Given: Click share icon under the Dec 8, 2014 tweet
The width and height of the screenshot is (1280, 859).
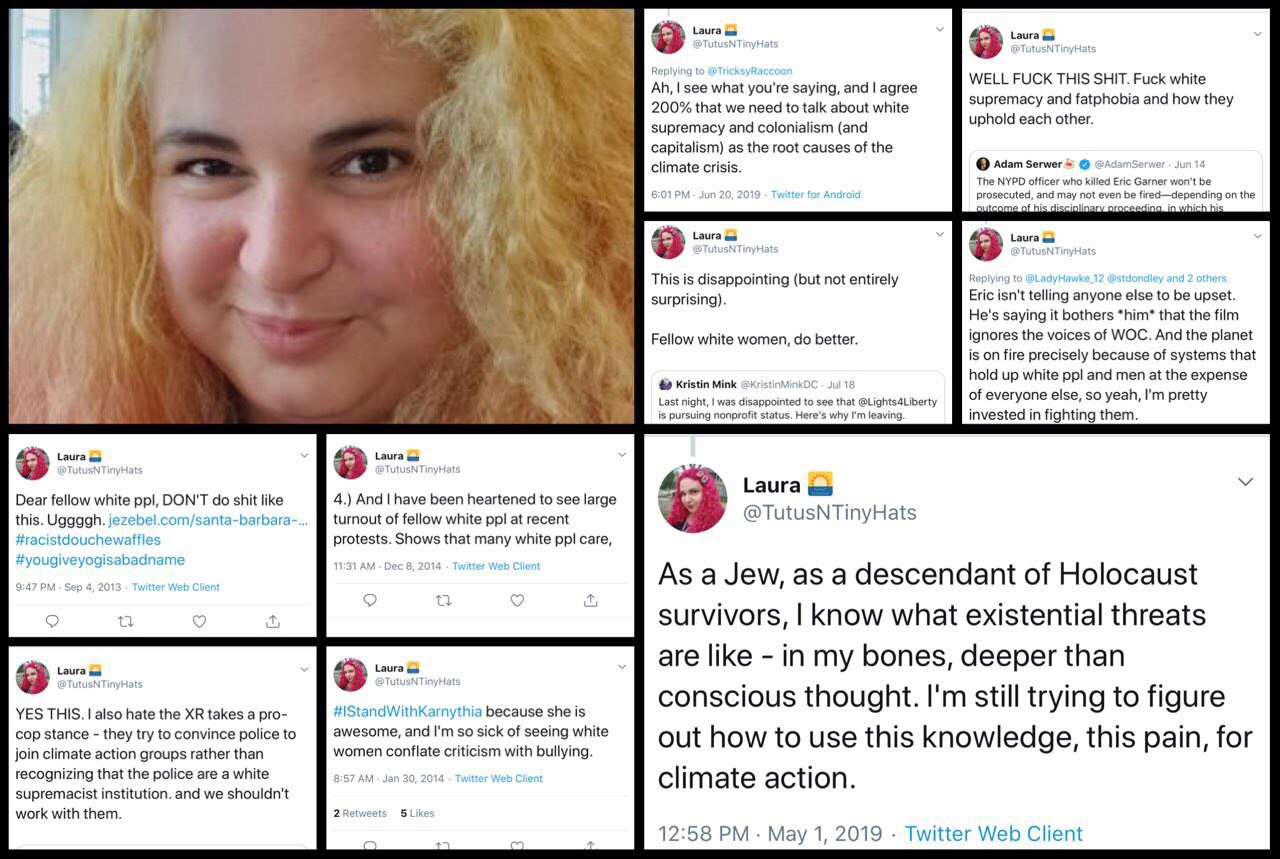Looking at the screenshot, I should pos(591,600).
